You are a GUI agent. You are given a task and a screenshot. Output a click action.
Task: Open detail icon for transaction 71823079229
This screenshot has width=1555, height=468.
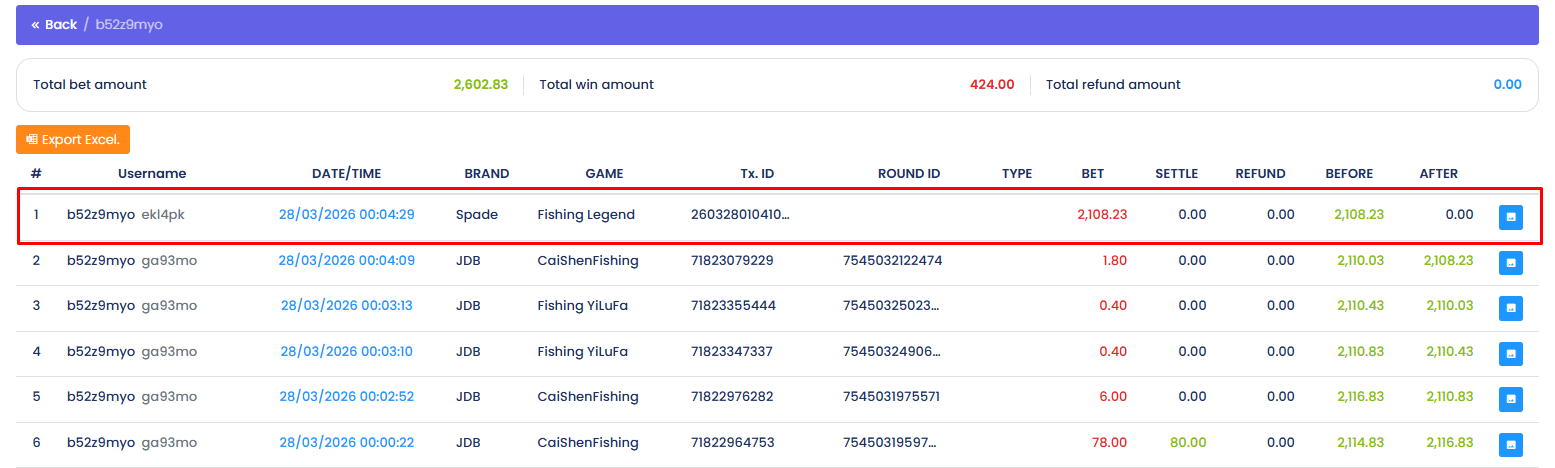1510,262
